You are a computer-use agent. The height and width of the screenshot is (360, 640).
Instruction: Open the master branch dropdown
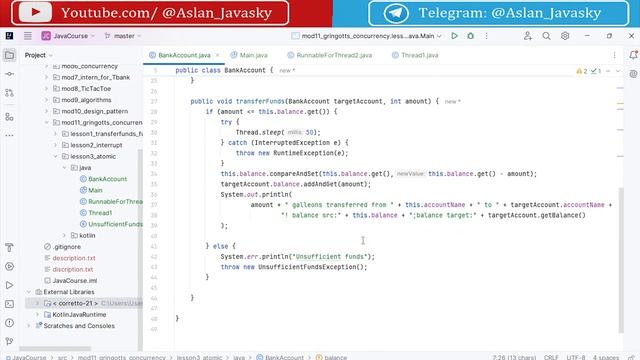click(123, 36)
